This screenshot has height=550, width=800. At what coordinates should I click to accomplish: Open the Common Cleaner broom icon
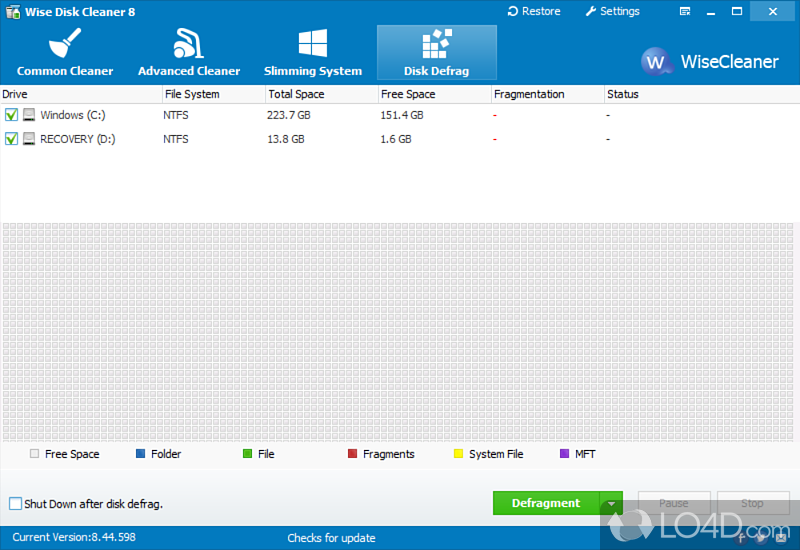(x=64, y=43)
